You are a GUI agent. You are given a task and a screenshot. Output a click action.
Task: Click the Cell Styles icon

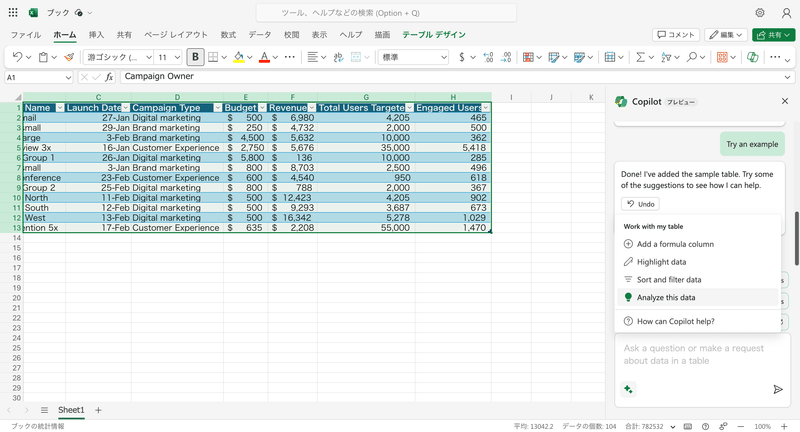[579, 57]
